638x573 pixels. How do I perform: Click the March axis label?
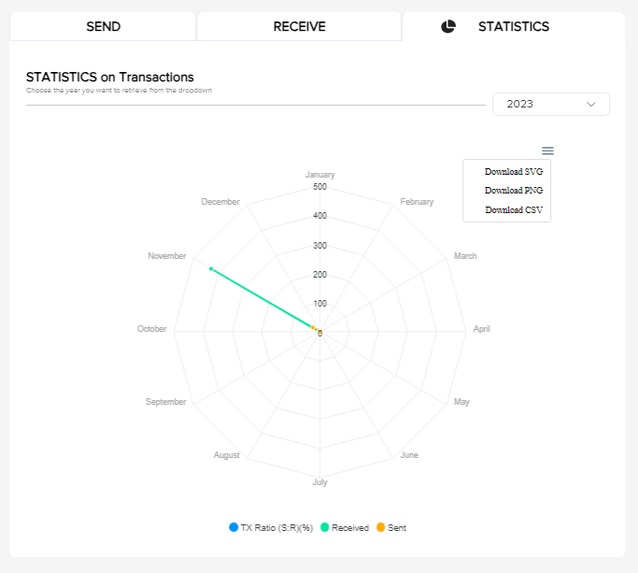465,256
